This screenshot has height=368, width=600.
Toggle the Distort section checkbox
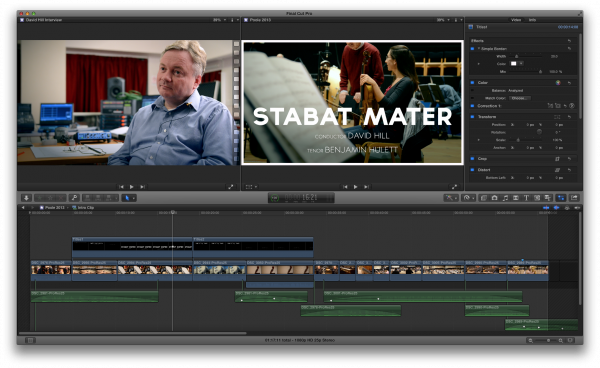[472, 169]
